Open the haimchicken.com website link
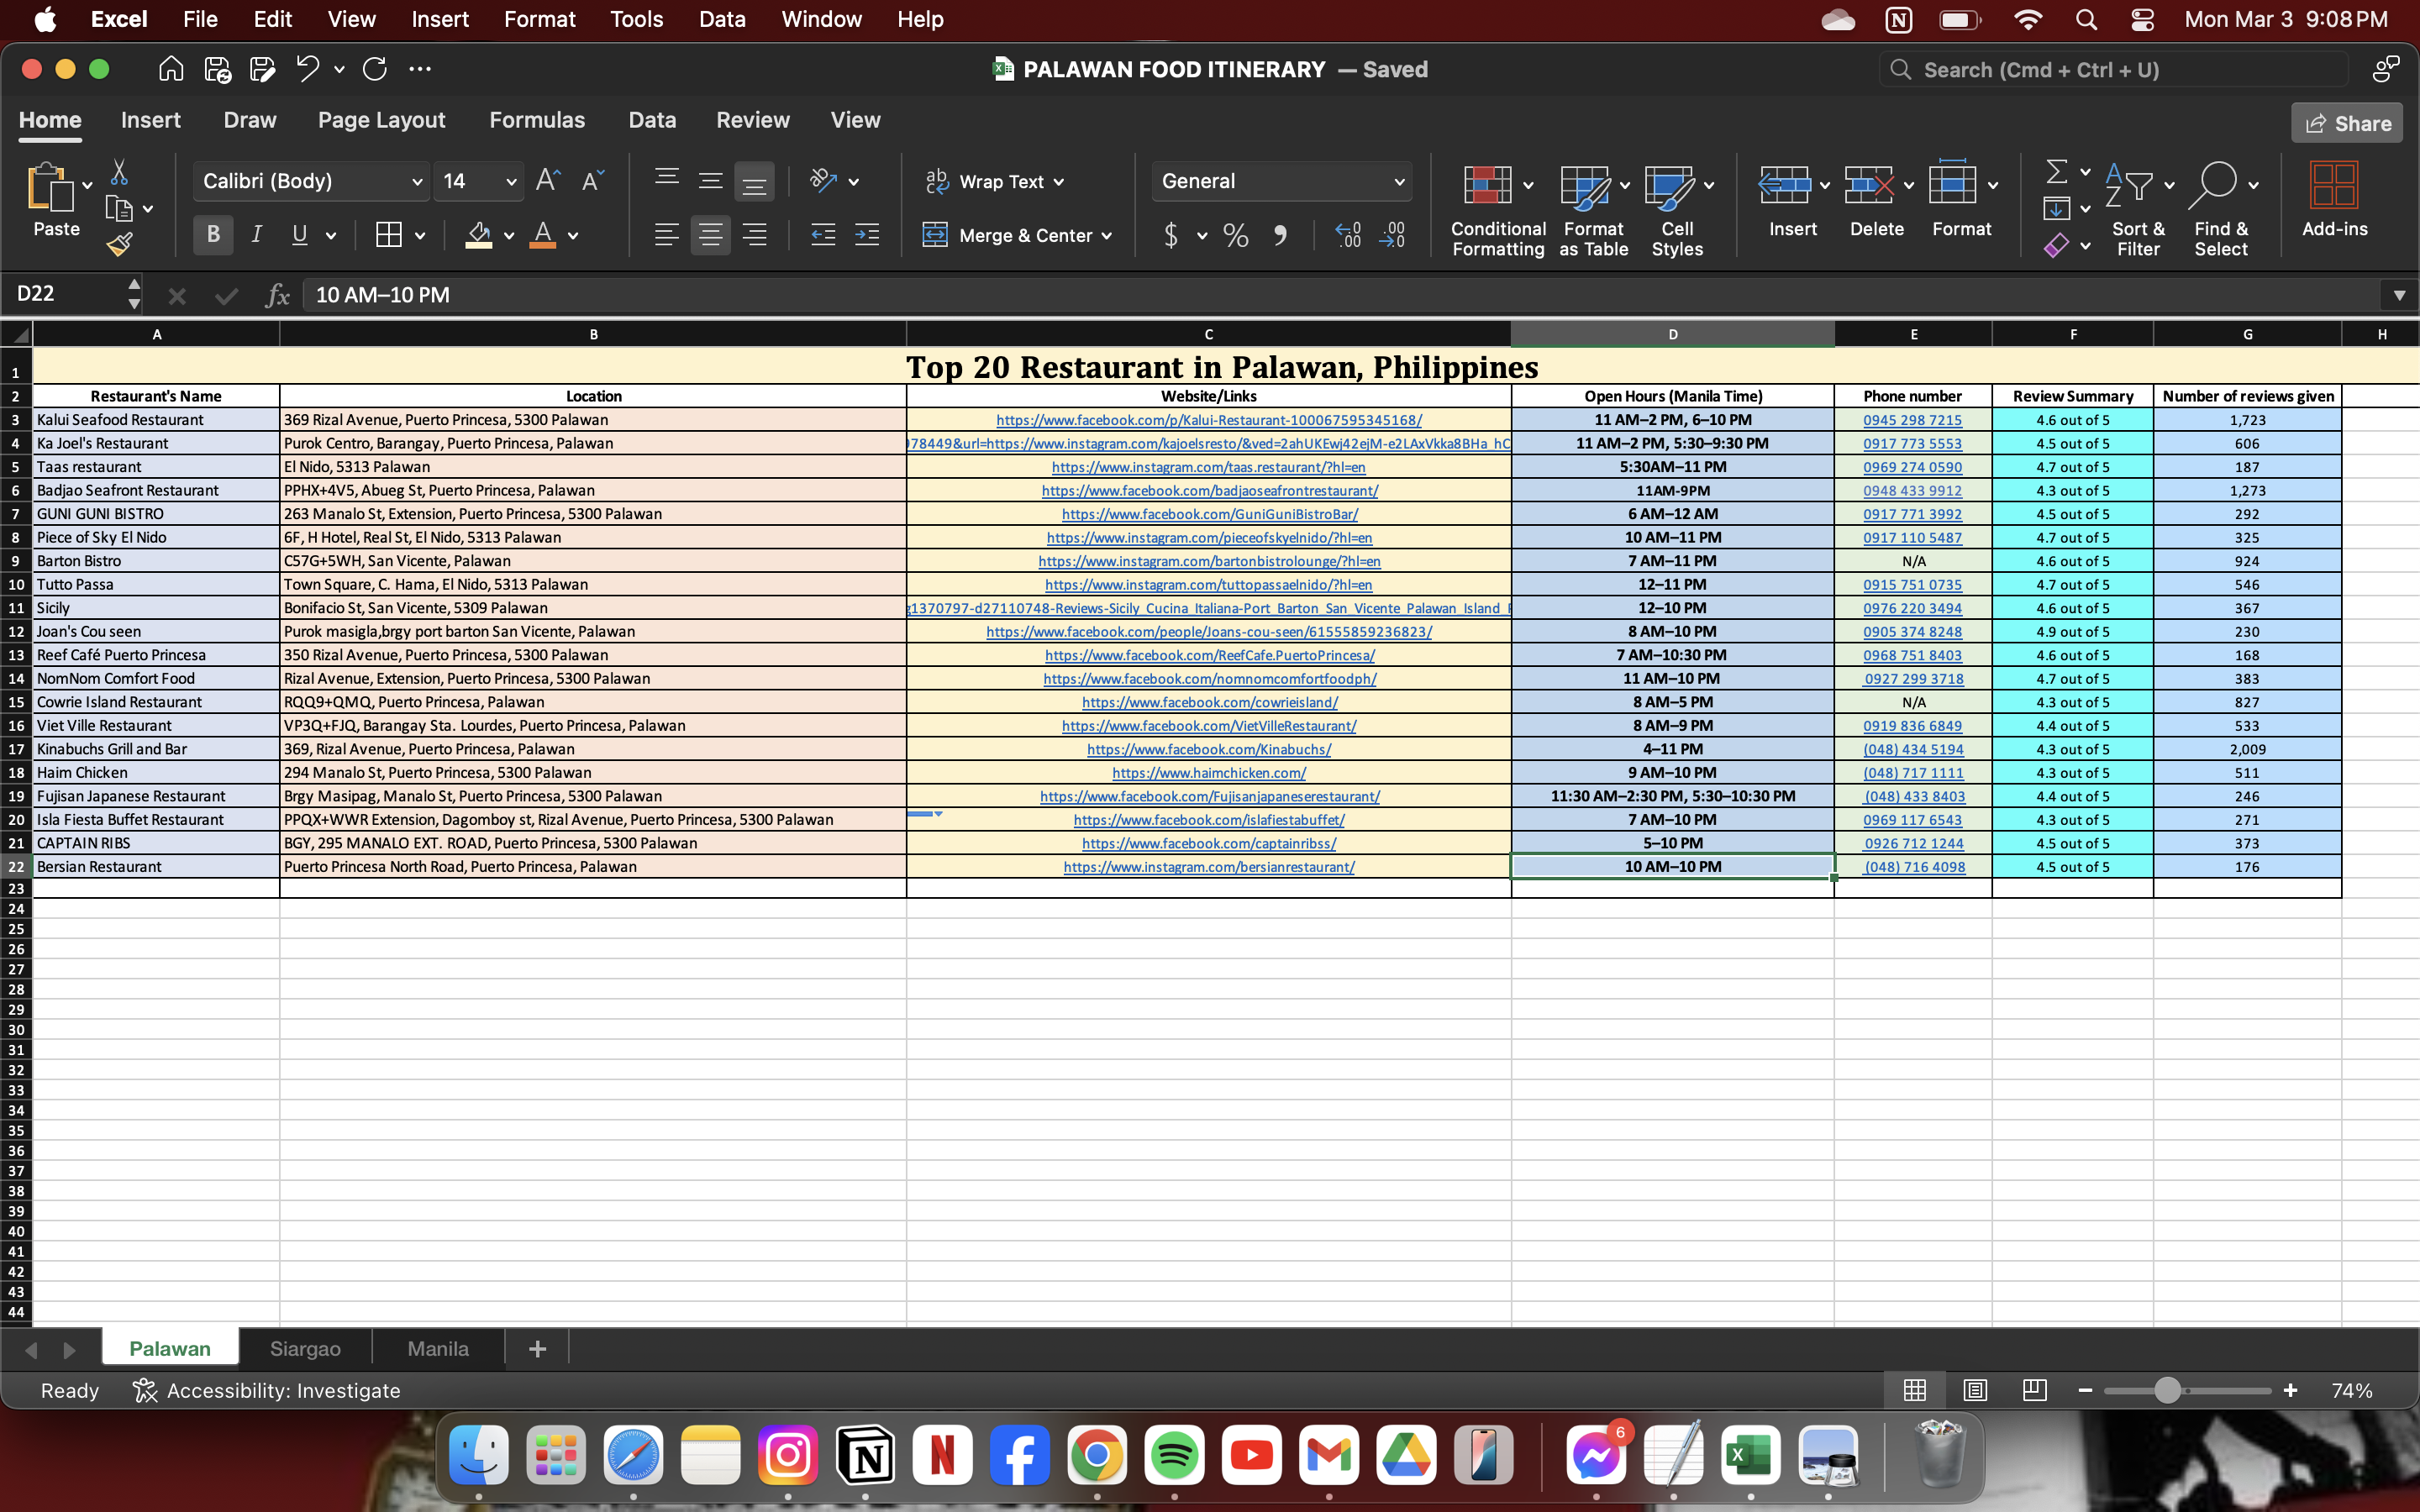Viewport: 2420px width, 1512px height. tap(1208, 773)
